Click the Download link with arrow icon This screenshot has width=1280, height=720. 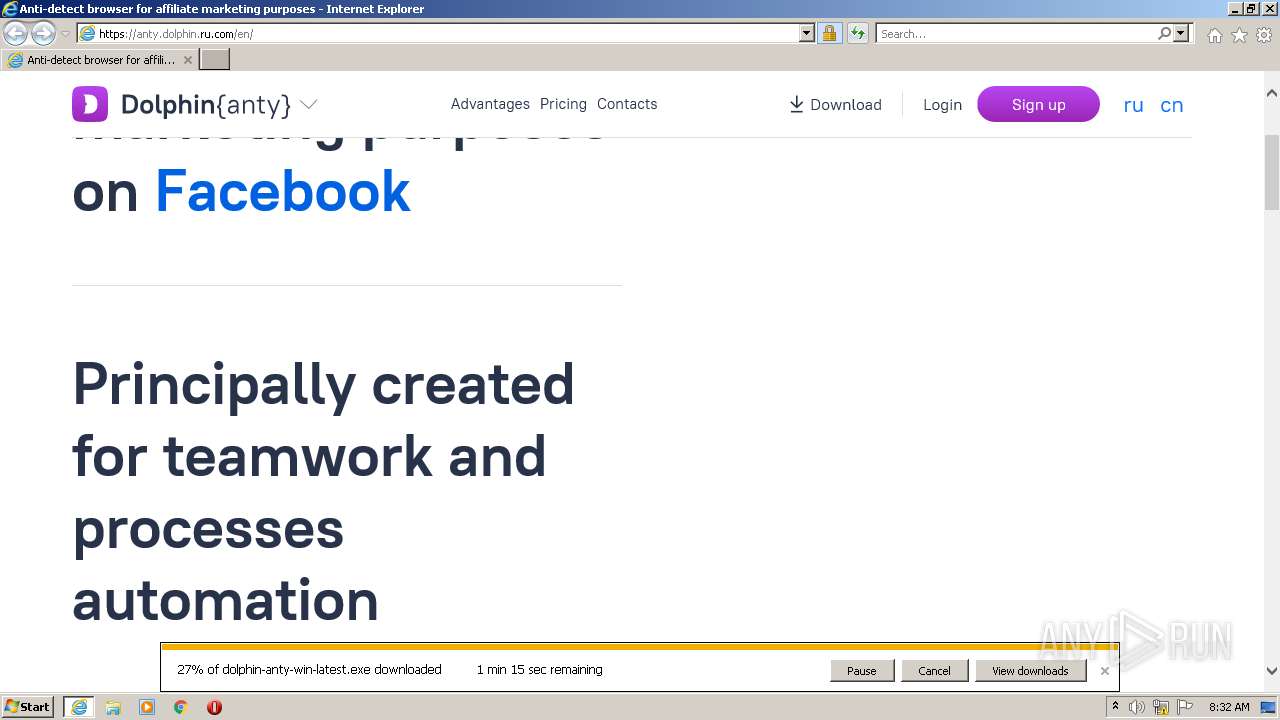tap(835, 105)
